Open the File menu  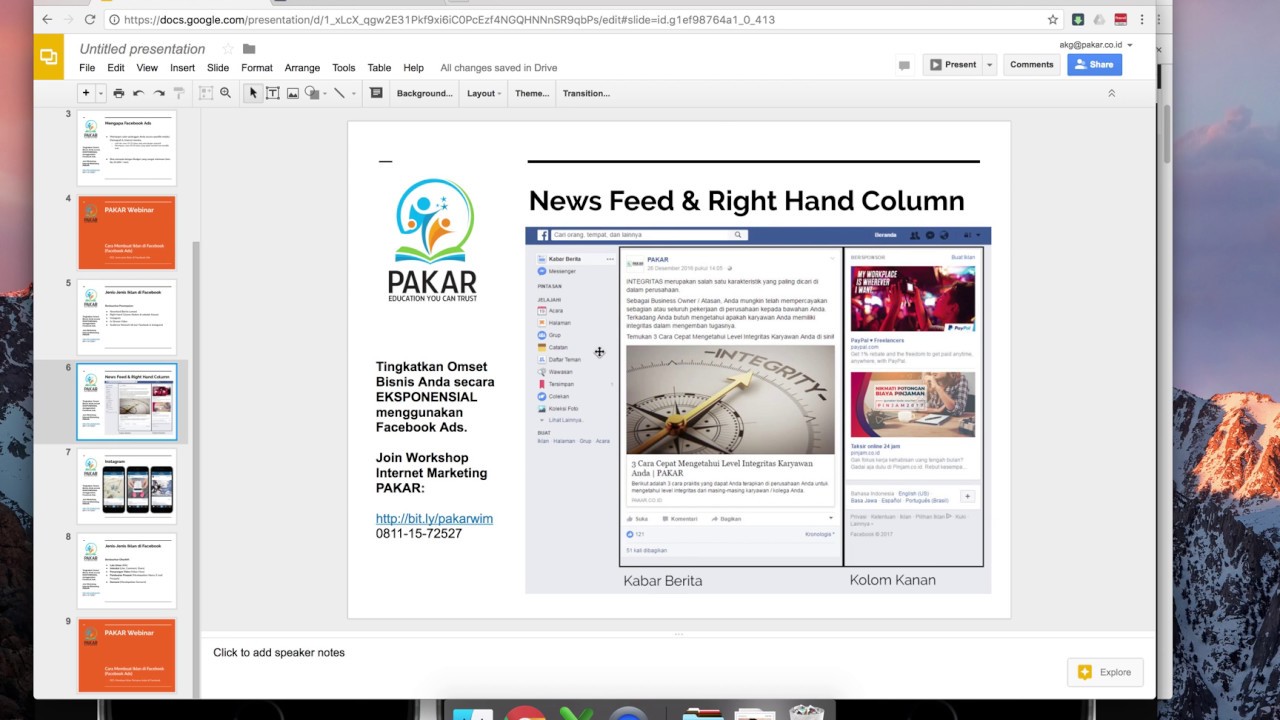pos(87,68)
